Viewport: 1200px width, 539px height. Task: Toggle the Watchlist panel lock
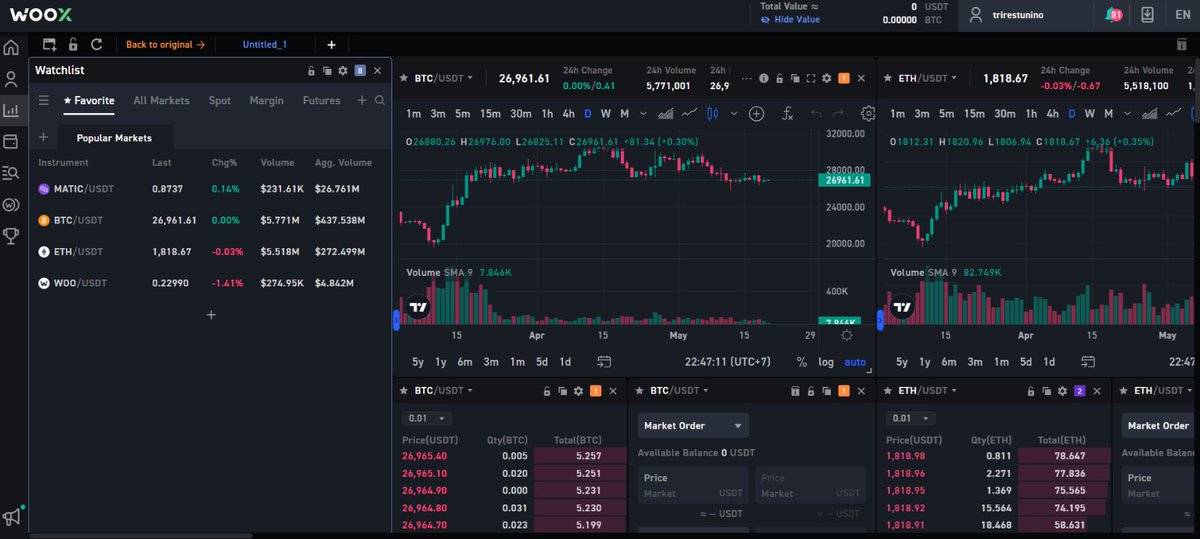click(x=311, y=71)
